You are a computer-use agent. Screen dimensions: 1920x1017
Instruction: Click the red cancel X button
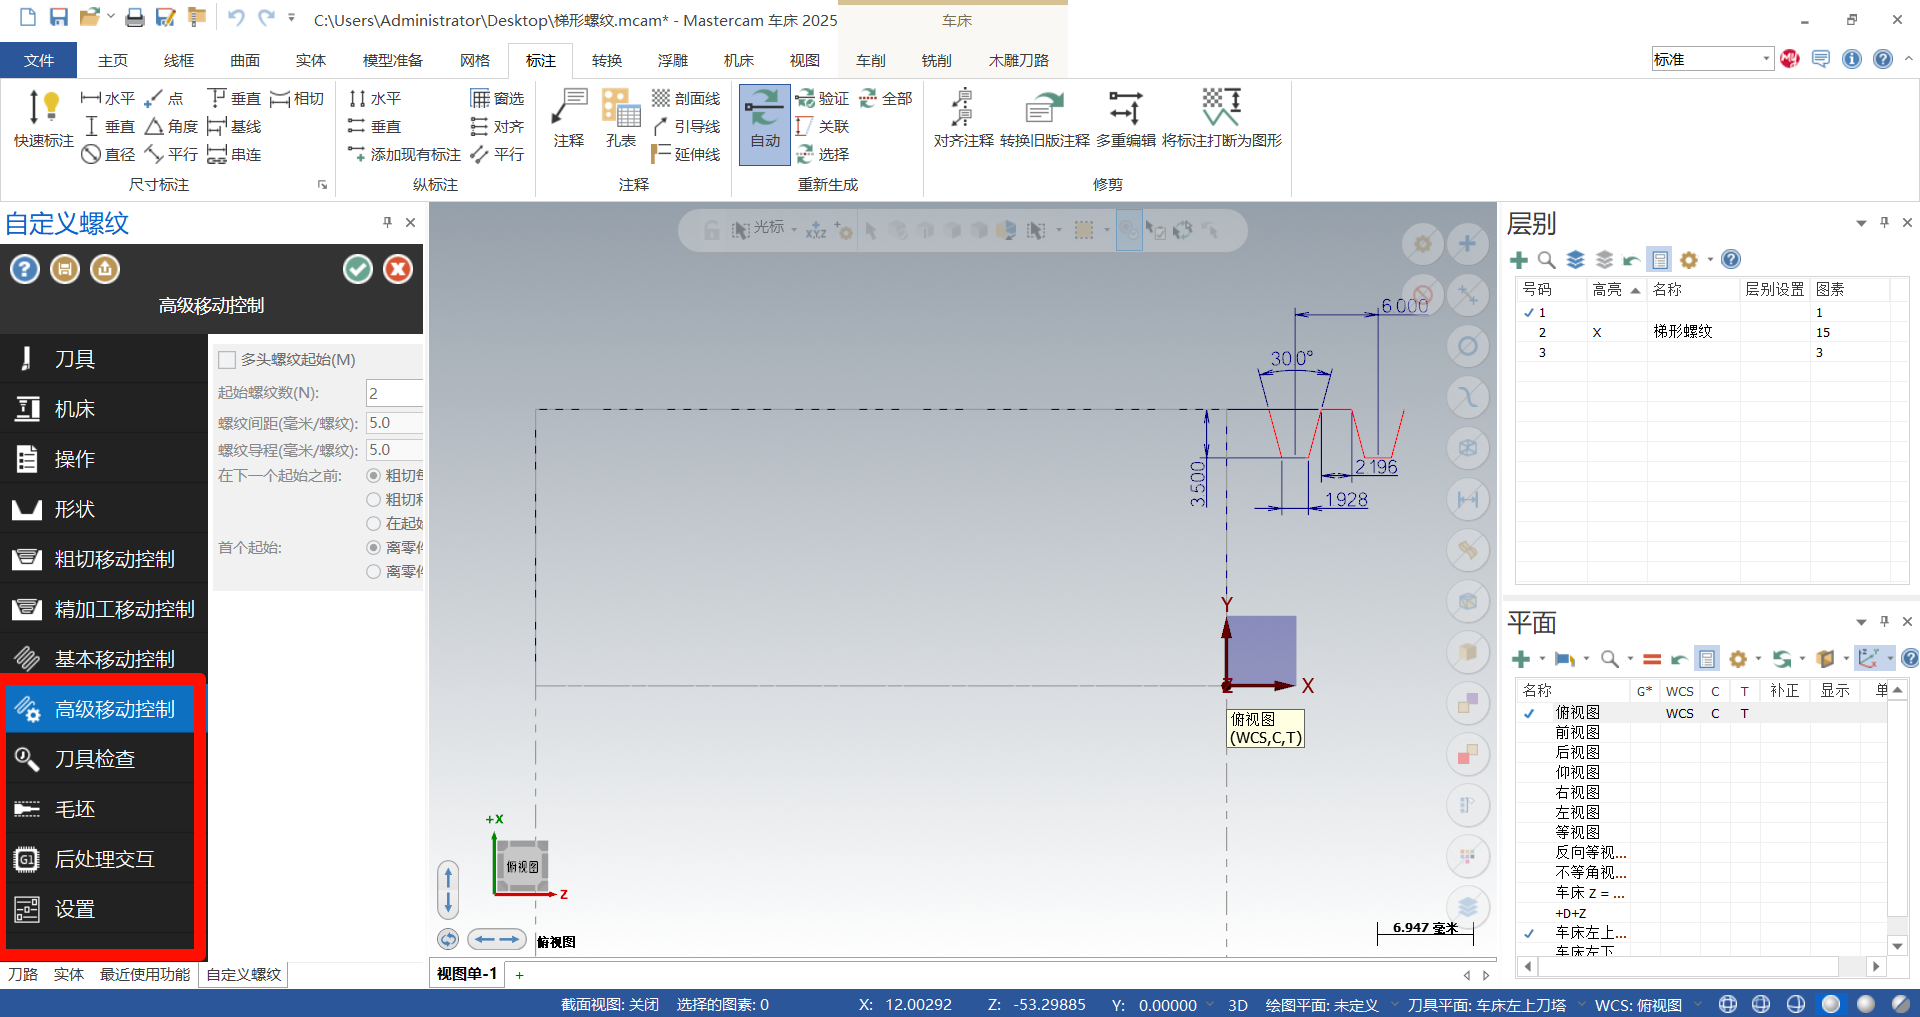(x=398, y=269)
